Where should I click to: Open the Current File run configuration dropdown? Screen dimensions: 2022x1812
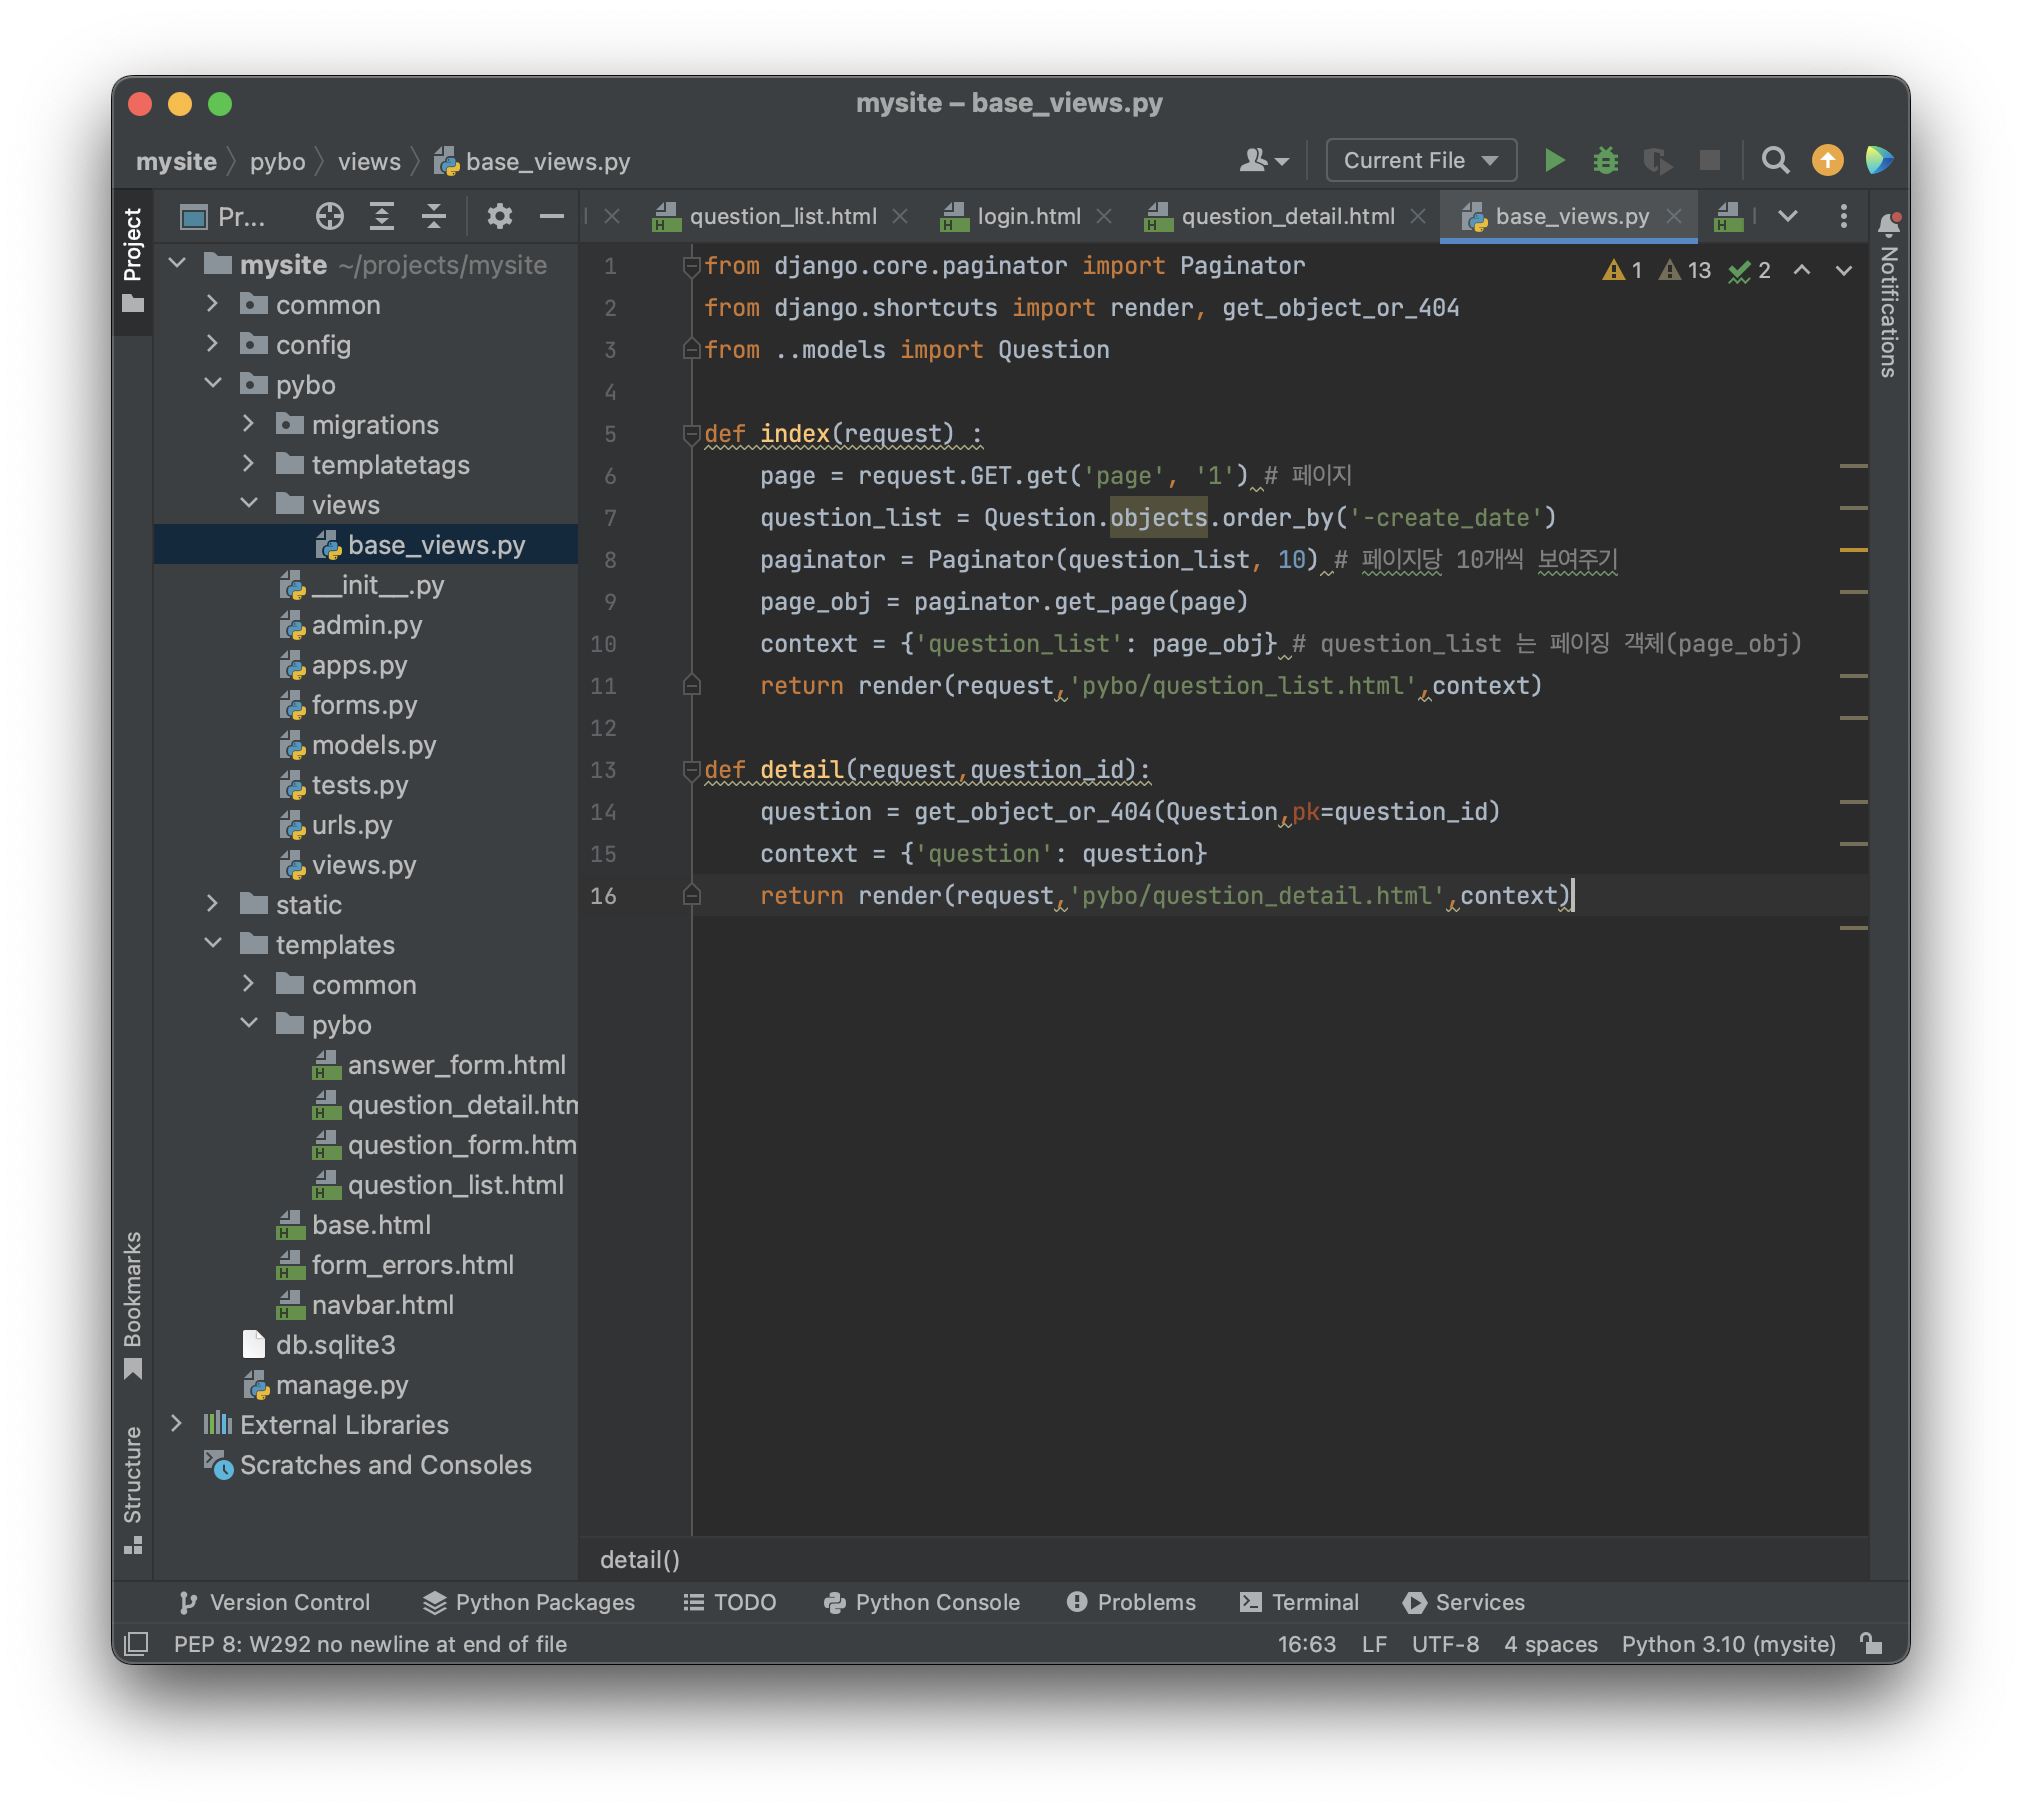click(x=1420, y=160)
